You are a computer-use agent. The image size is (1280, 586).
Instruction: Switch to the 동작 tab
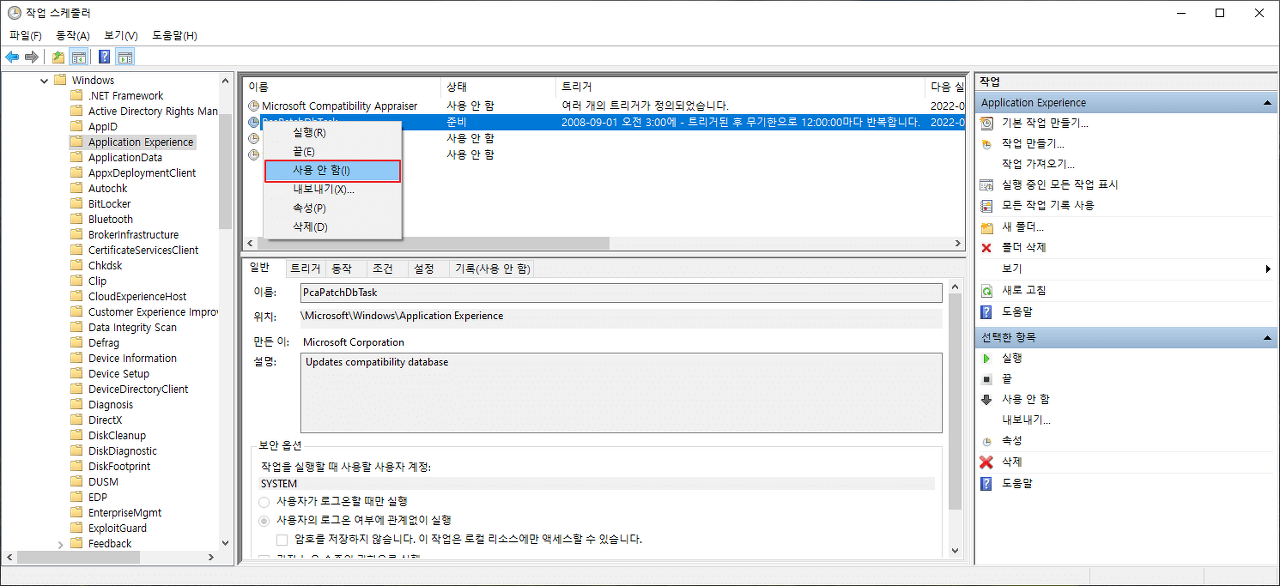(341, 269)
